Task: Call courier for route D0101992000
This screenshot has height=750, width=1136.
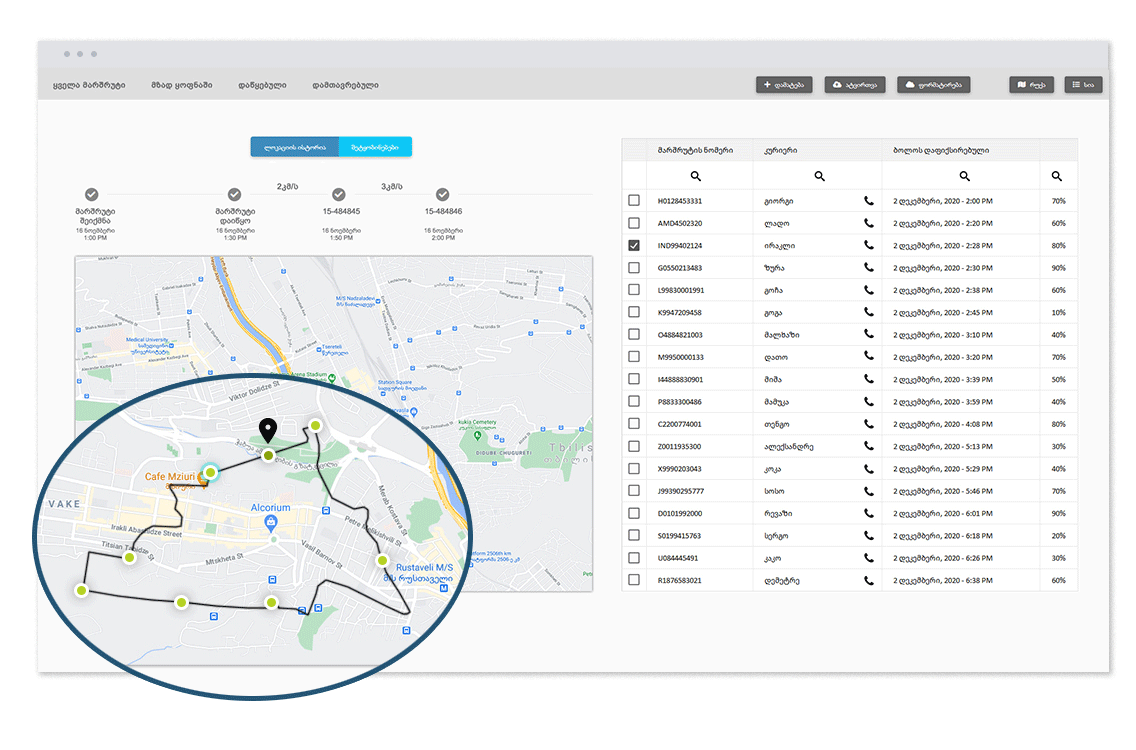Action: tap(869, 513)
